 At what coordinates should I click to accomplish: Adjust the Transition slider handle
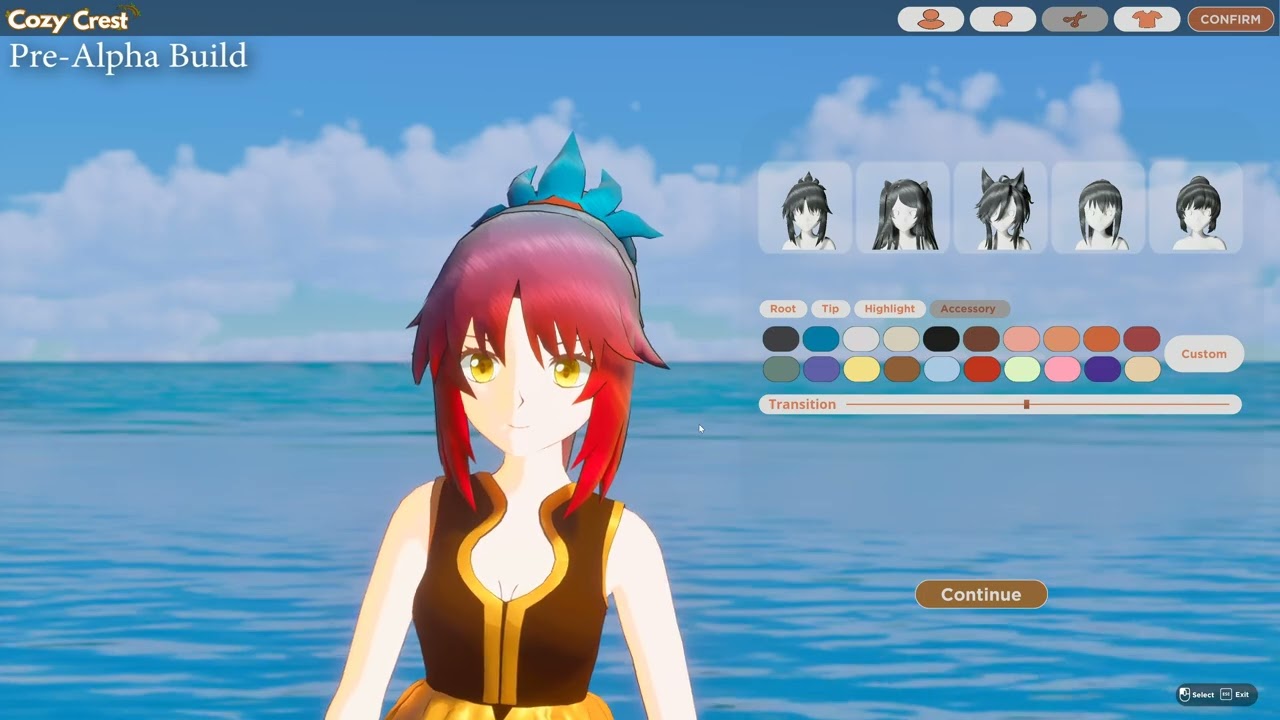(1026, 404)
